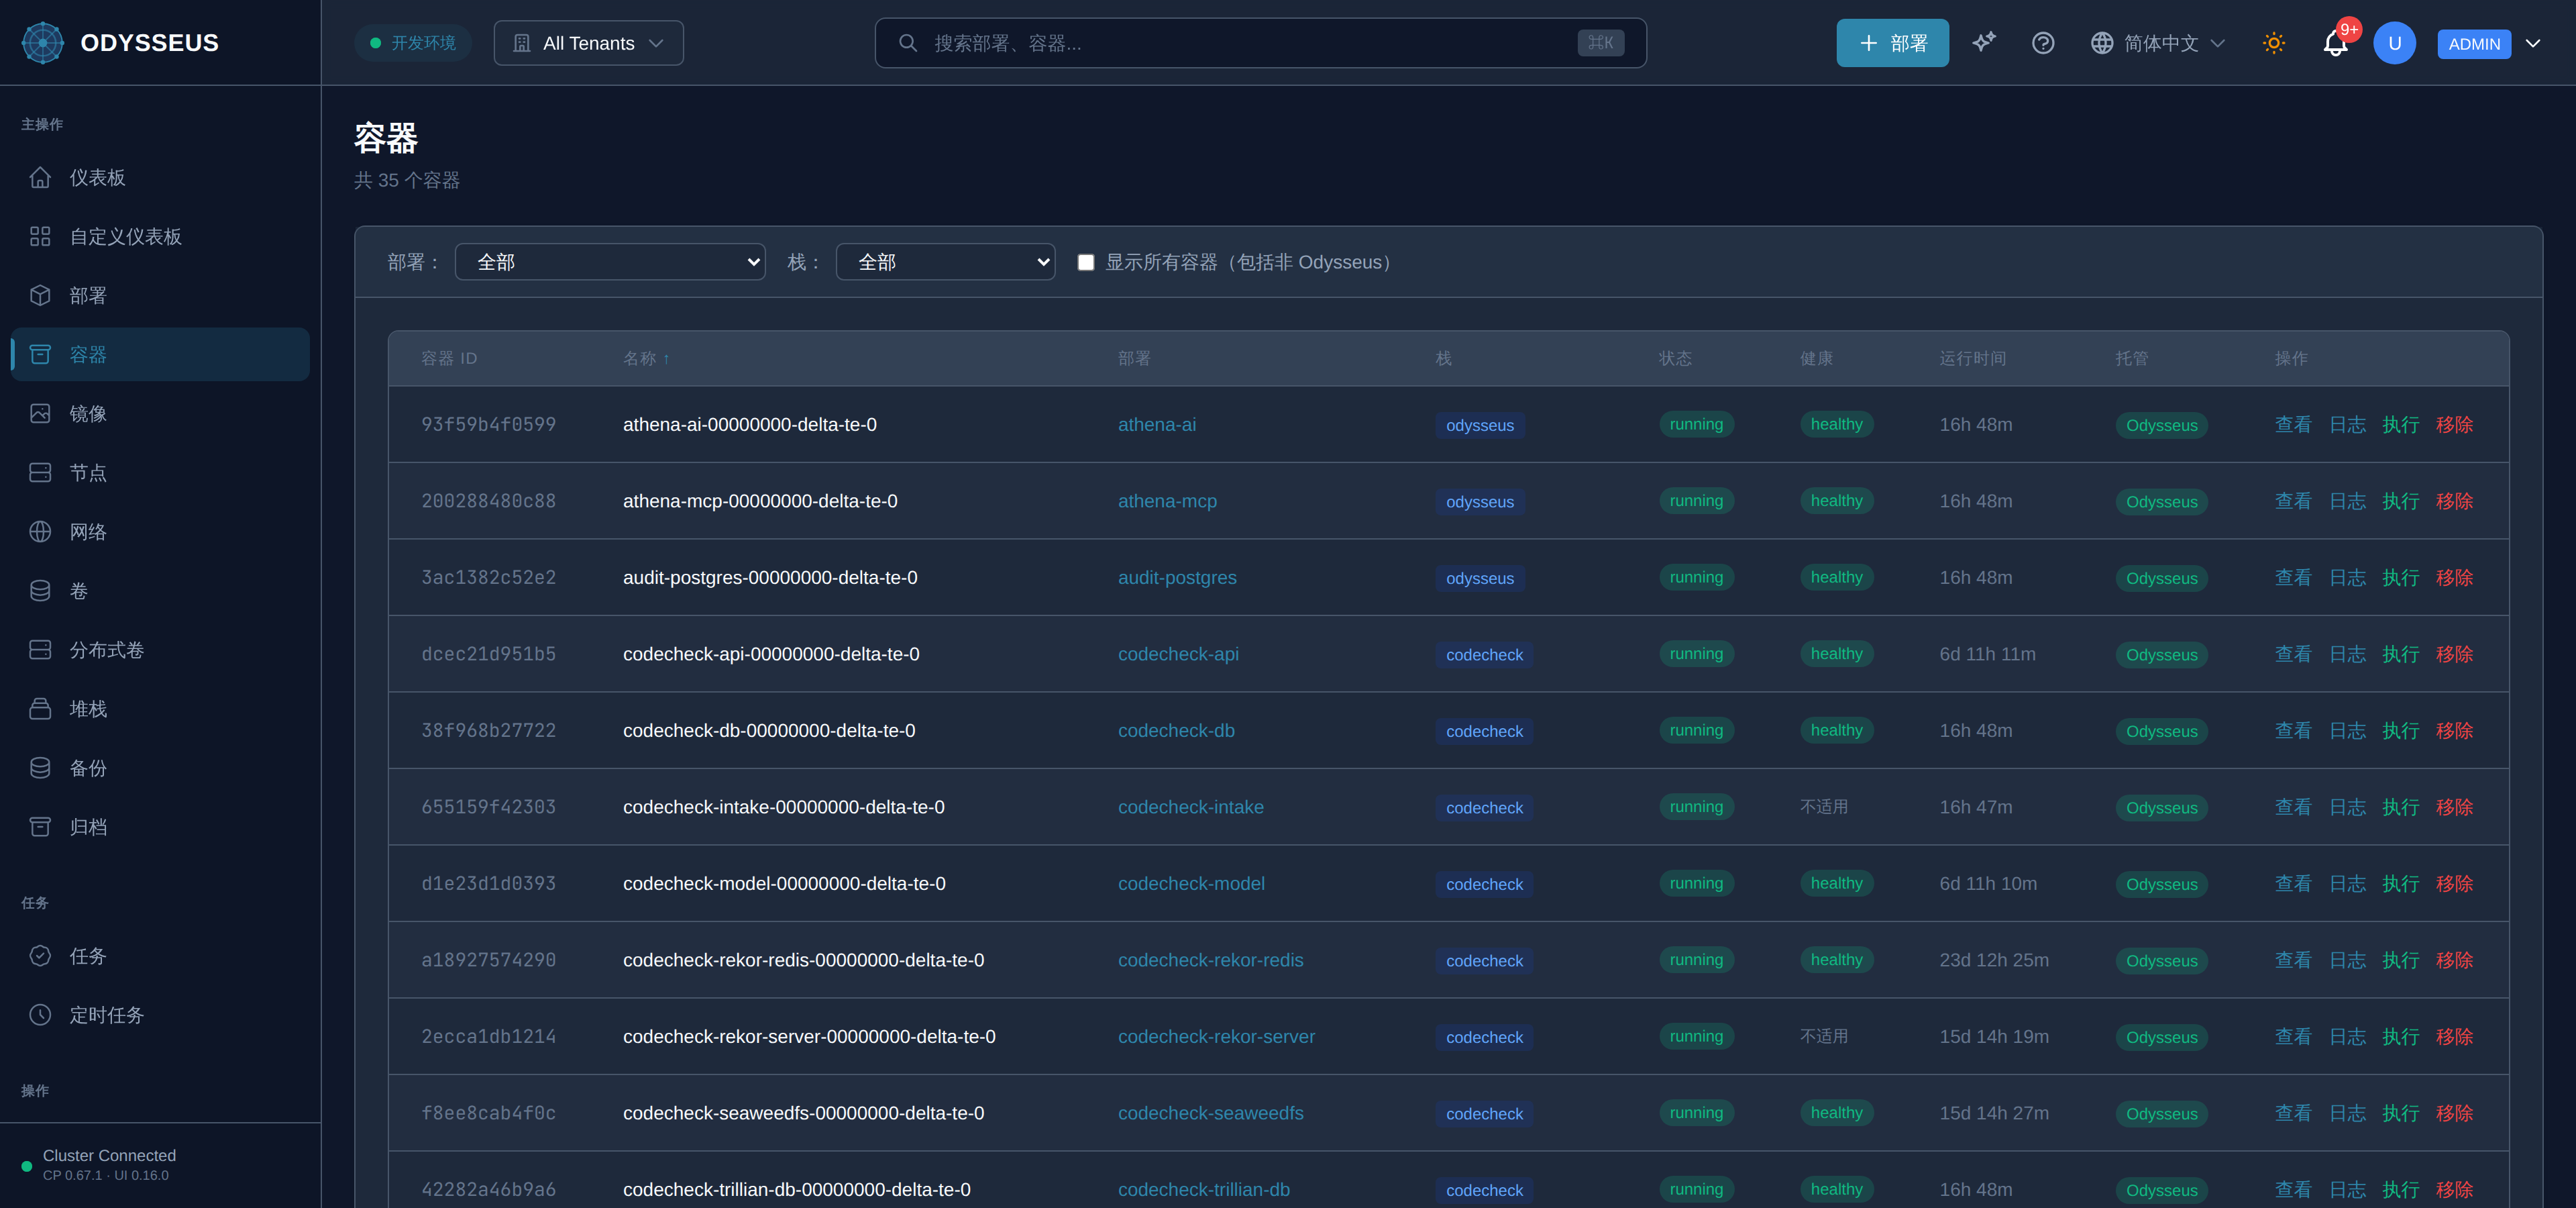Open the athena-ai deployment link
2576x1208 pixels.
[1156, 424]
